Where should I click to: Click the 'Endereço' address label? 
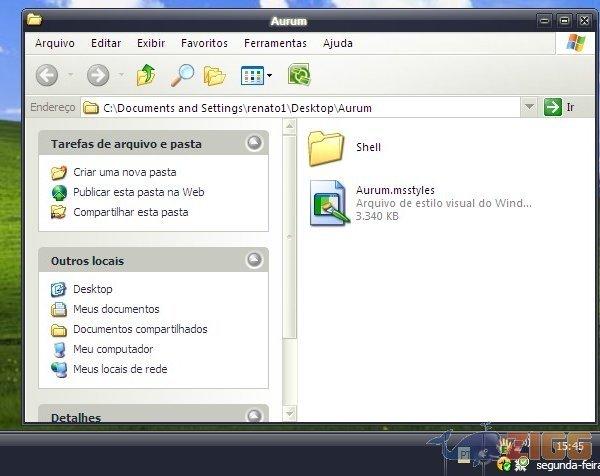[x=53, y=107]
